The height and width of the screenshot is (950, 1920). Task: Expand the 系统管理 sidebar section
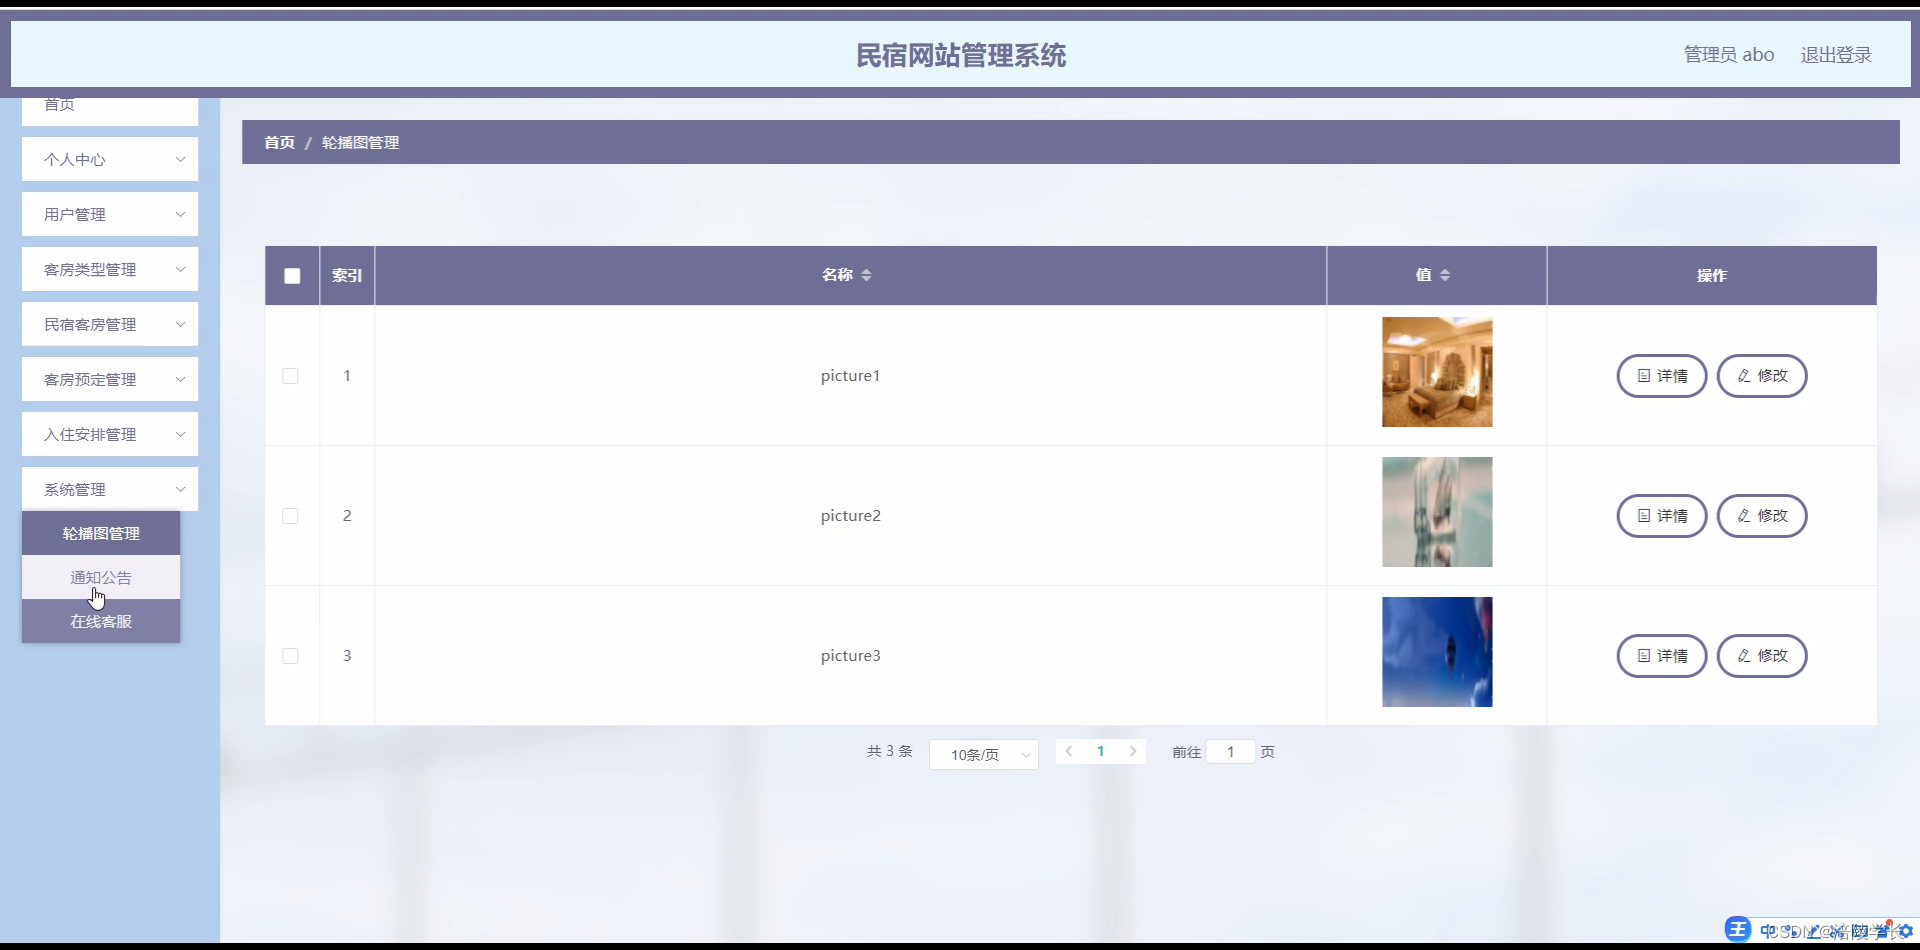coord(110,489)
